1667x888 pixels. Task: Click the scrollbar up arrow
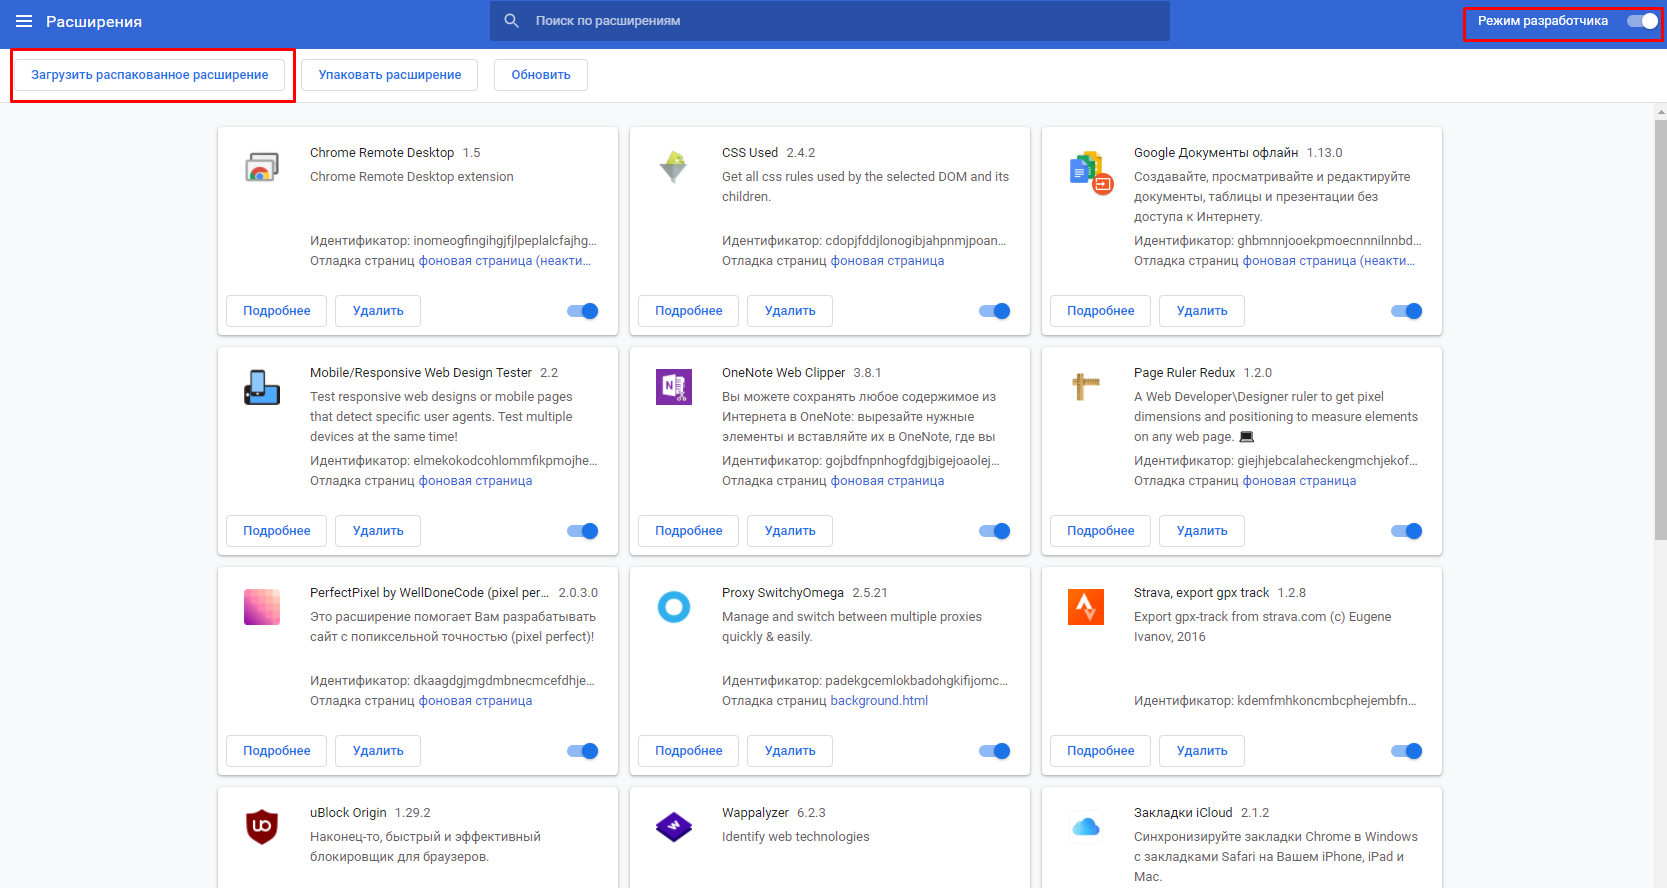pyautogui.click(x=1660, y=111)
